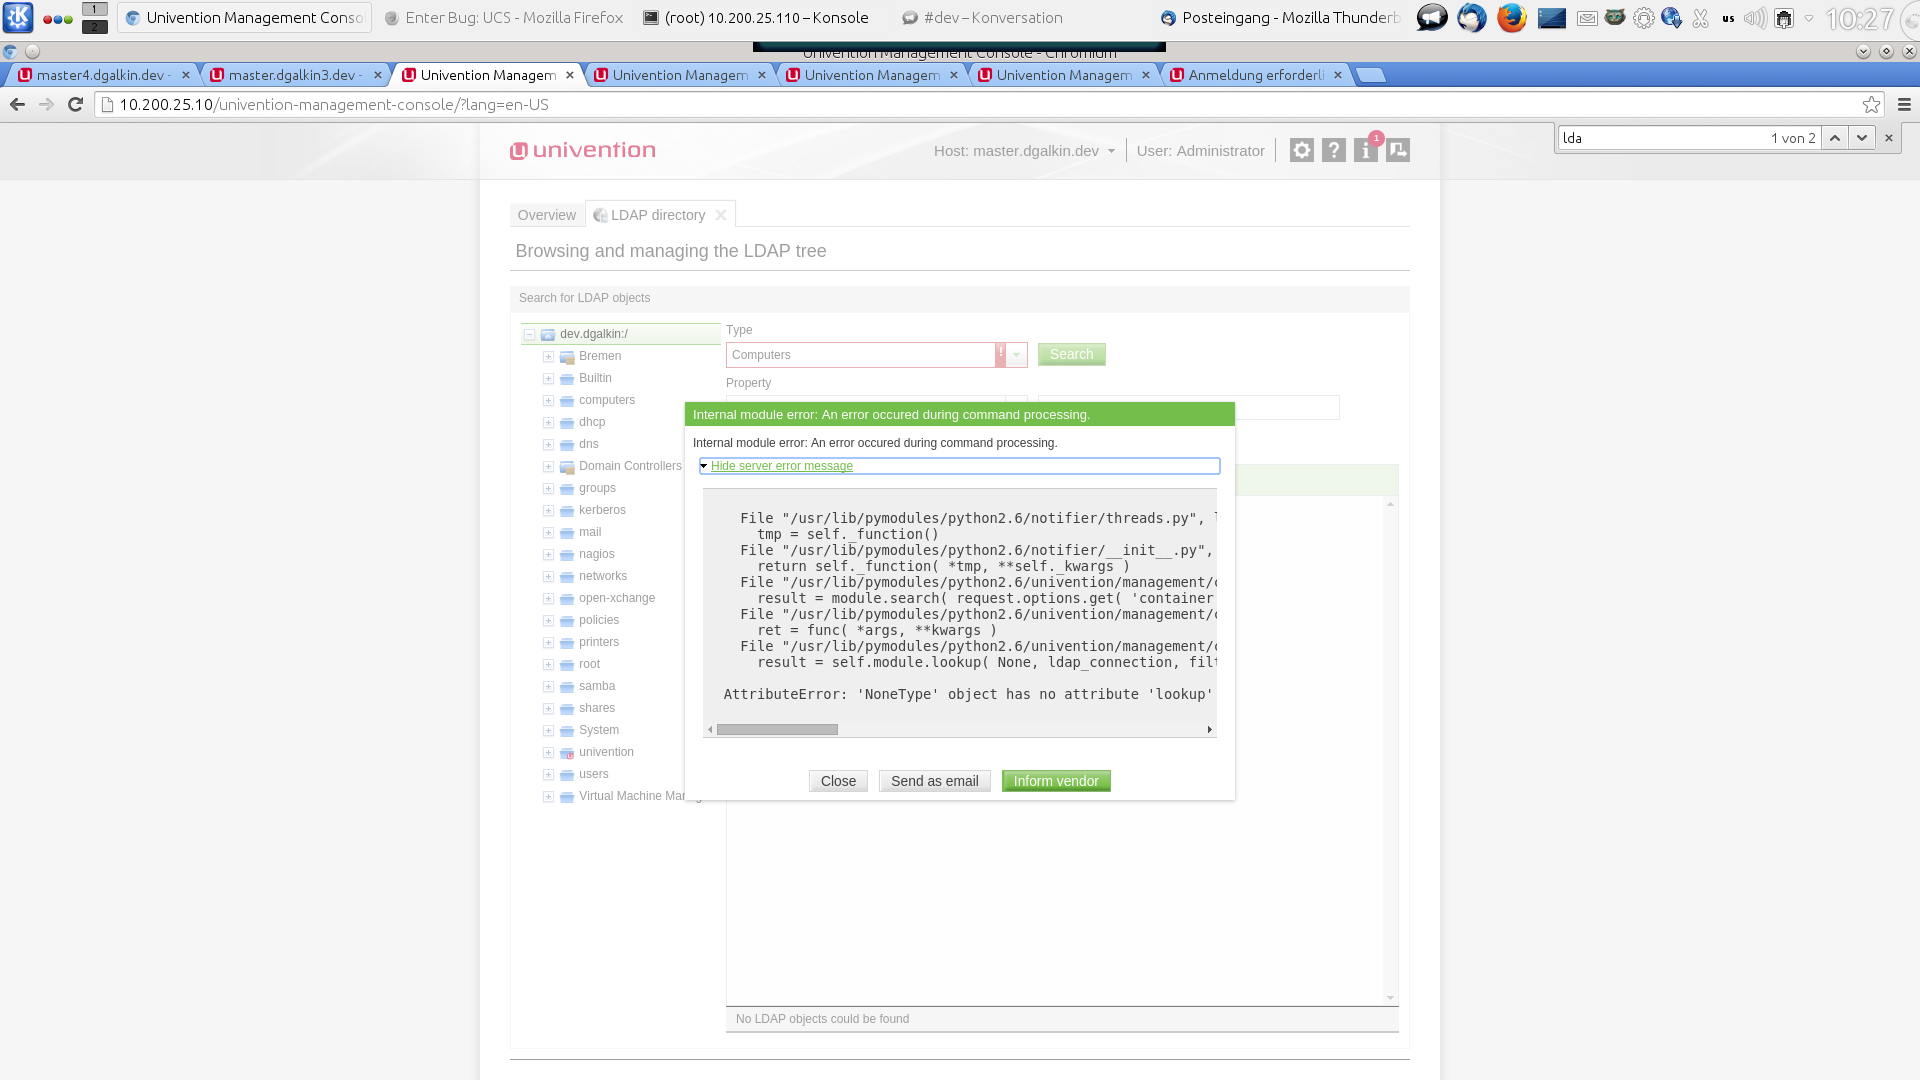Collapse the dev.dgalkin root node
1920x1080 pixels.
coord(530,335)
